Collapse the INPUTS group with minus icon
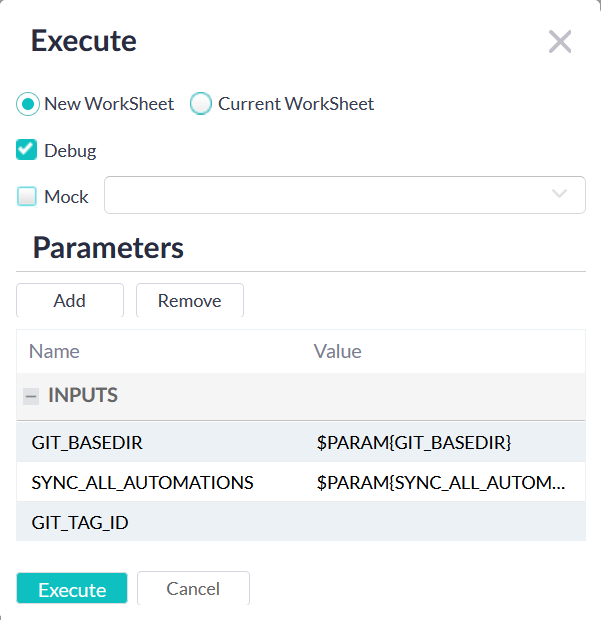The width and height of the screenshot is (601, 620). [31, 397]
